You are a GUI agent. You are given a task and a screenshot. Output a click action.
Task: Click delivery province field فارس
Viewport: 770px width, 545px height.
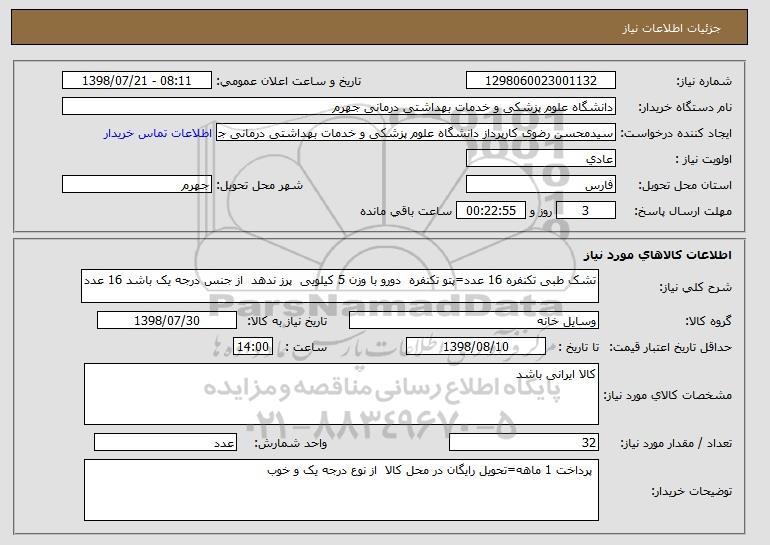(x=541, y=185)
